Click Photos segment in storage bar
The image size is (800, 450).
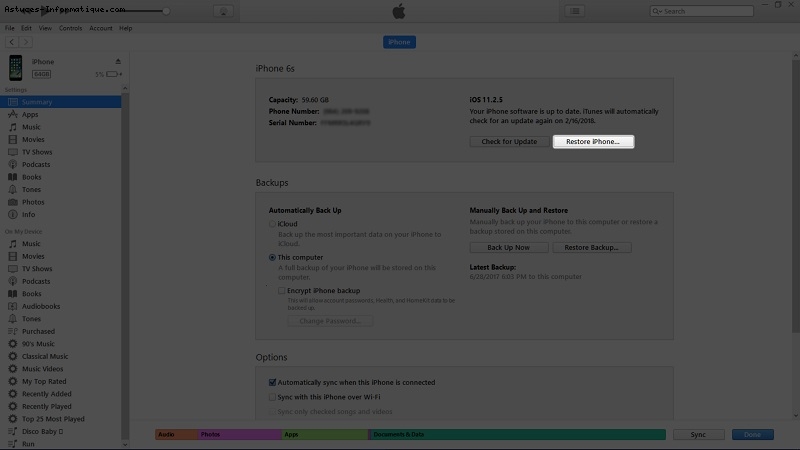(x=240, y=434)
